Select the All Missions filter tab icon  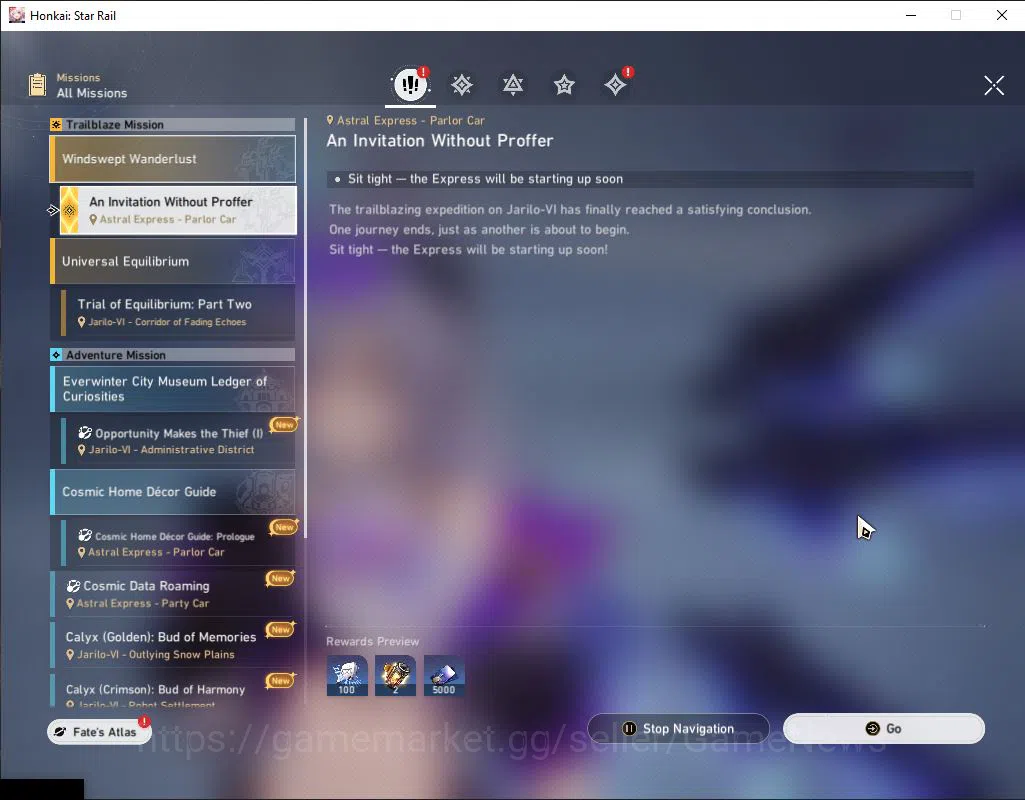tap(411, 84)
